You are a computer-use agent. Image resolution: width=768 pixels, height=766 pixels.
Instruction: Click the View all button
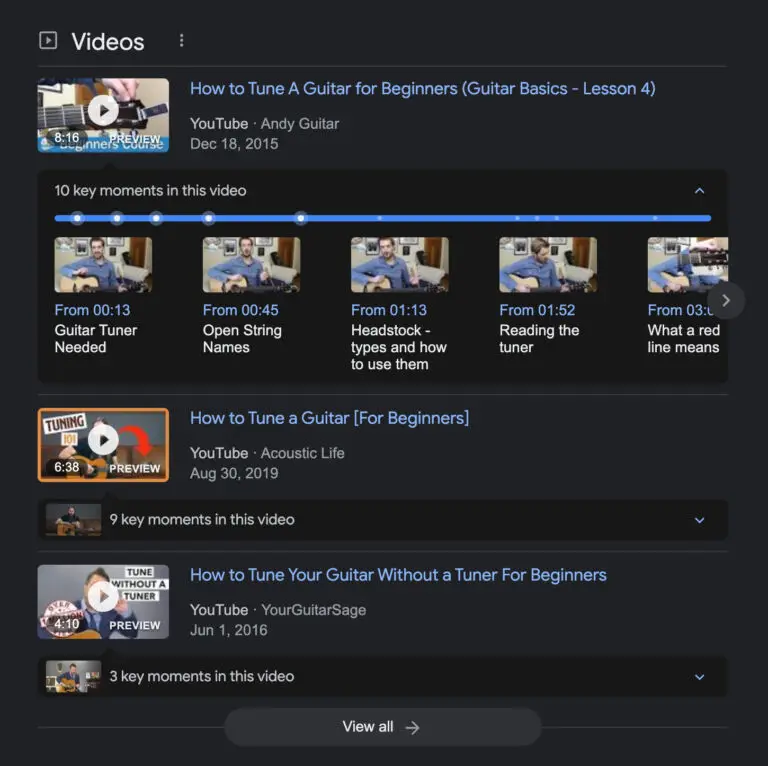pyautogui.click(x=382, y=727)
